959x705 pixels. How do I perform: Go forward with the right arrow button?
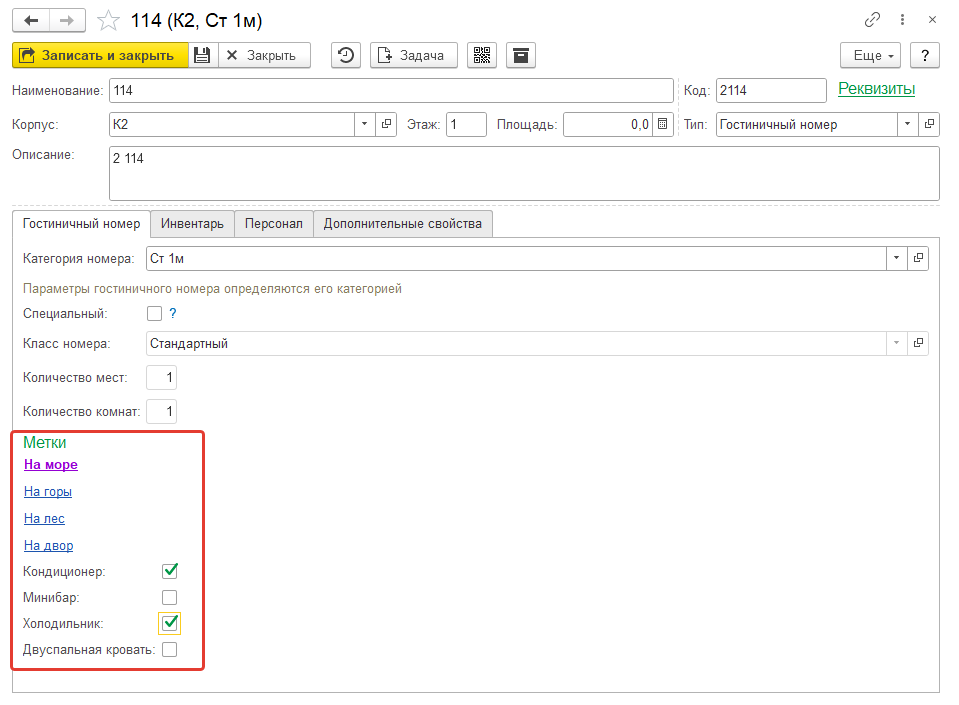click(67, 20)
